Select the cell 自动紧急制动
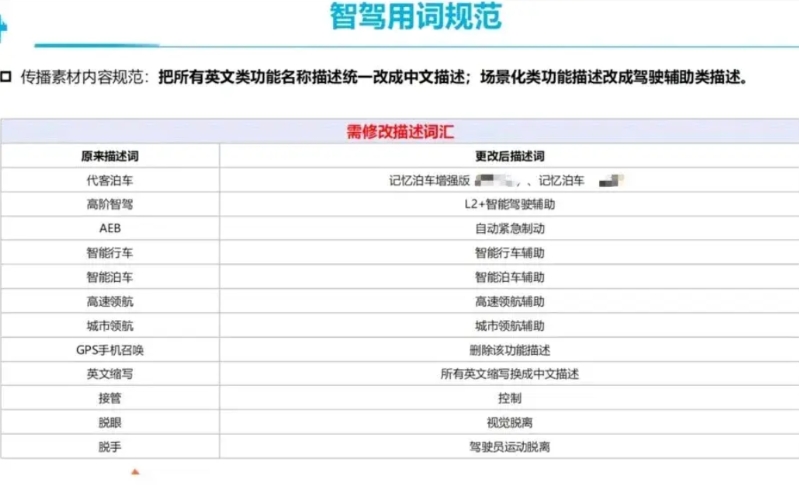The width and height of the screenshot is (799, 487). [x=510, y=228]
